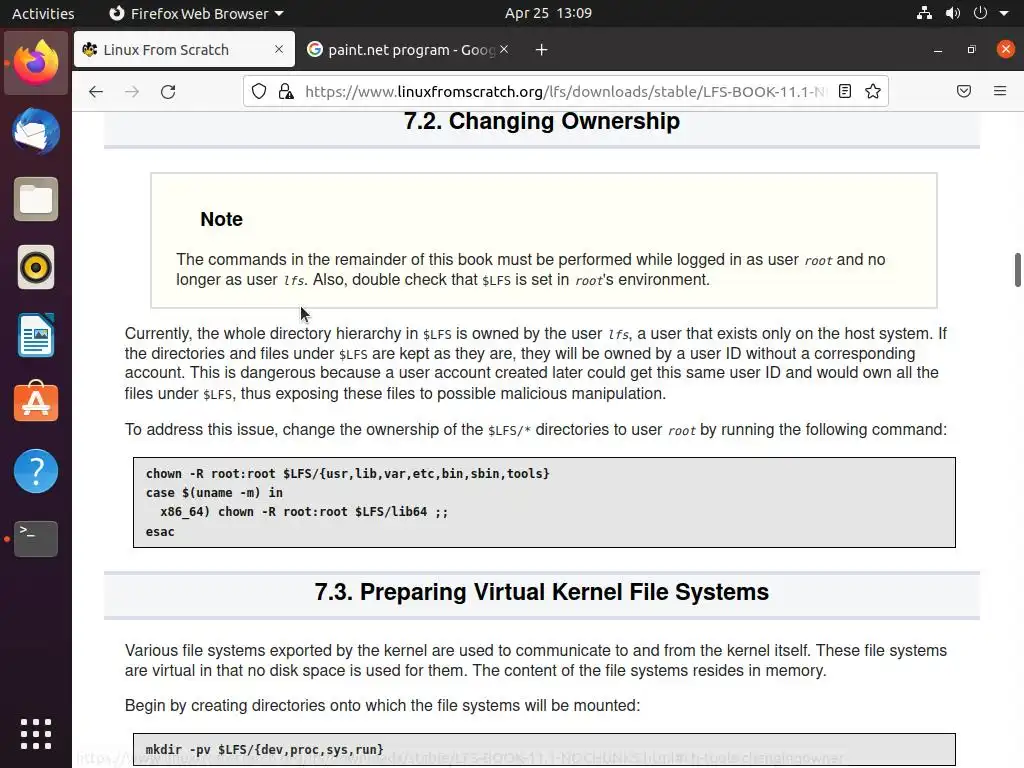Open Rhythmbox music player from the dock

pos(36,267)
